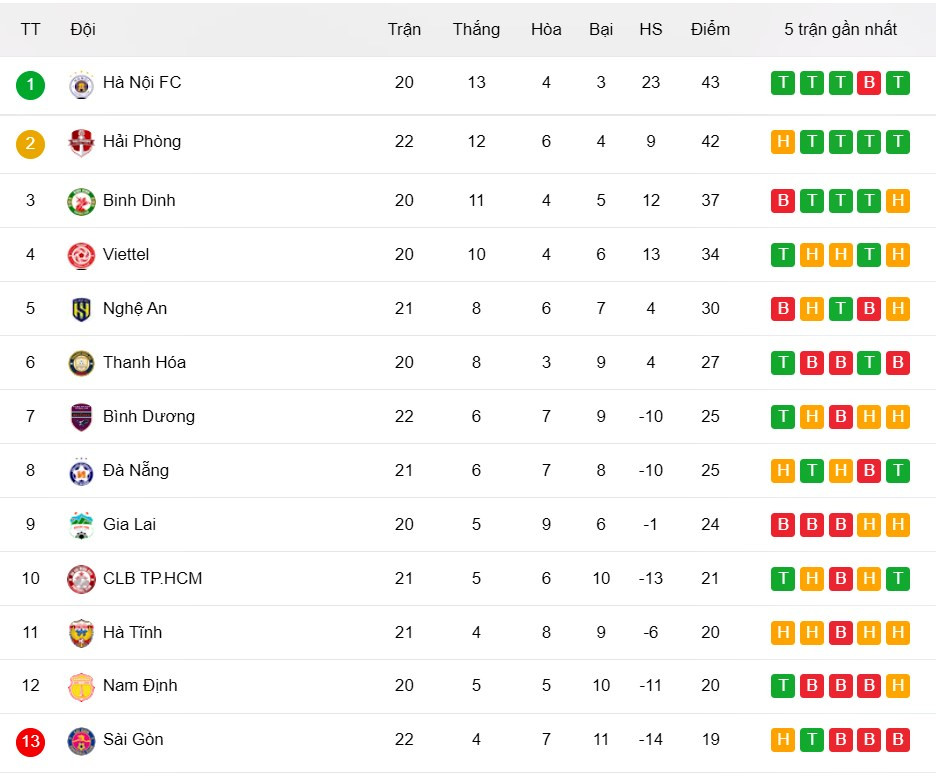Open the Hà Tĩnh team page
This screenshot has height=784, width=936.
(132, 632)
